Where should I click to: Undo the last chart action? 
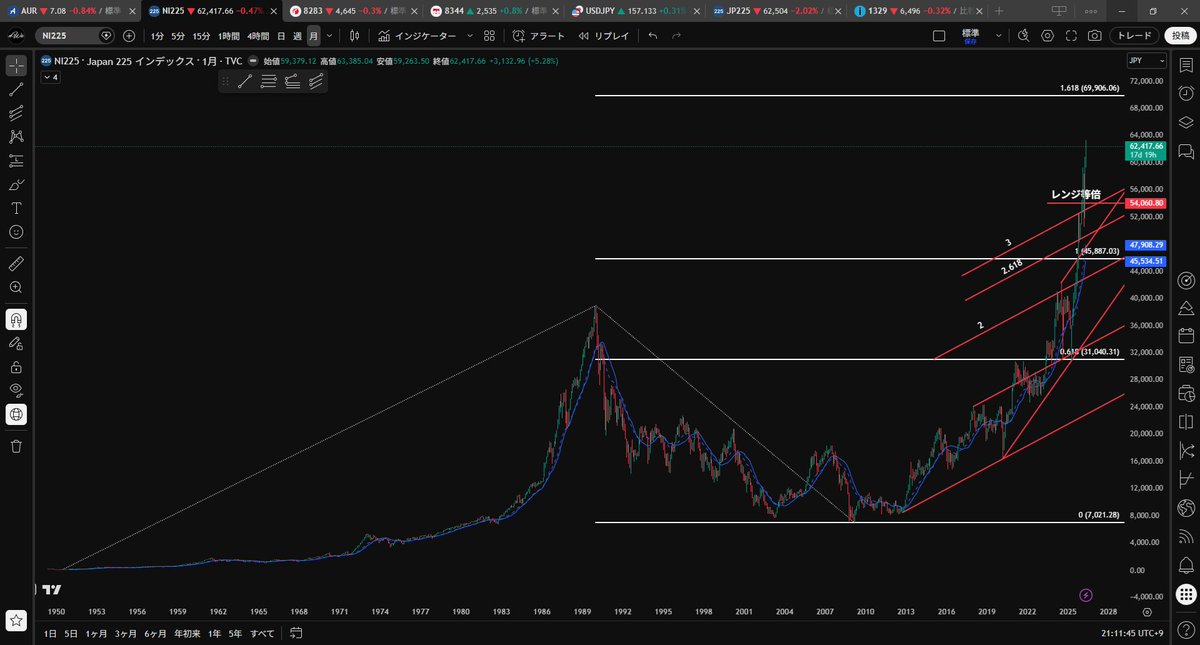653,35
